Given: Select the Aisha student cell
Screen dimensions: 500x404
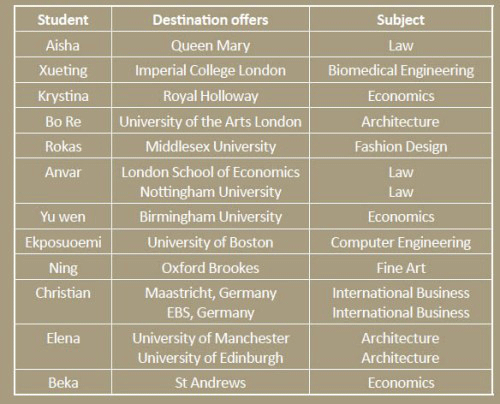Looking at the screenshot, I should 63,45.
